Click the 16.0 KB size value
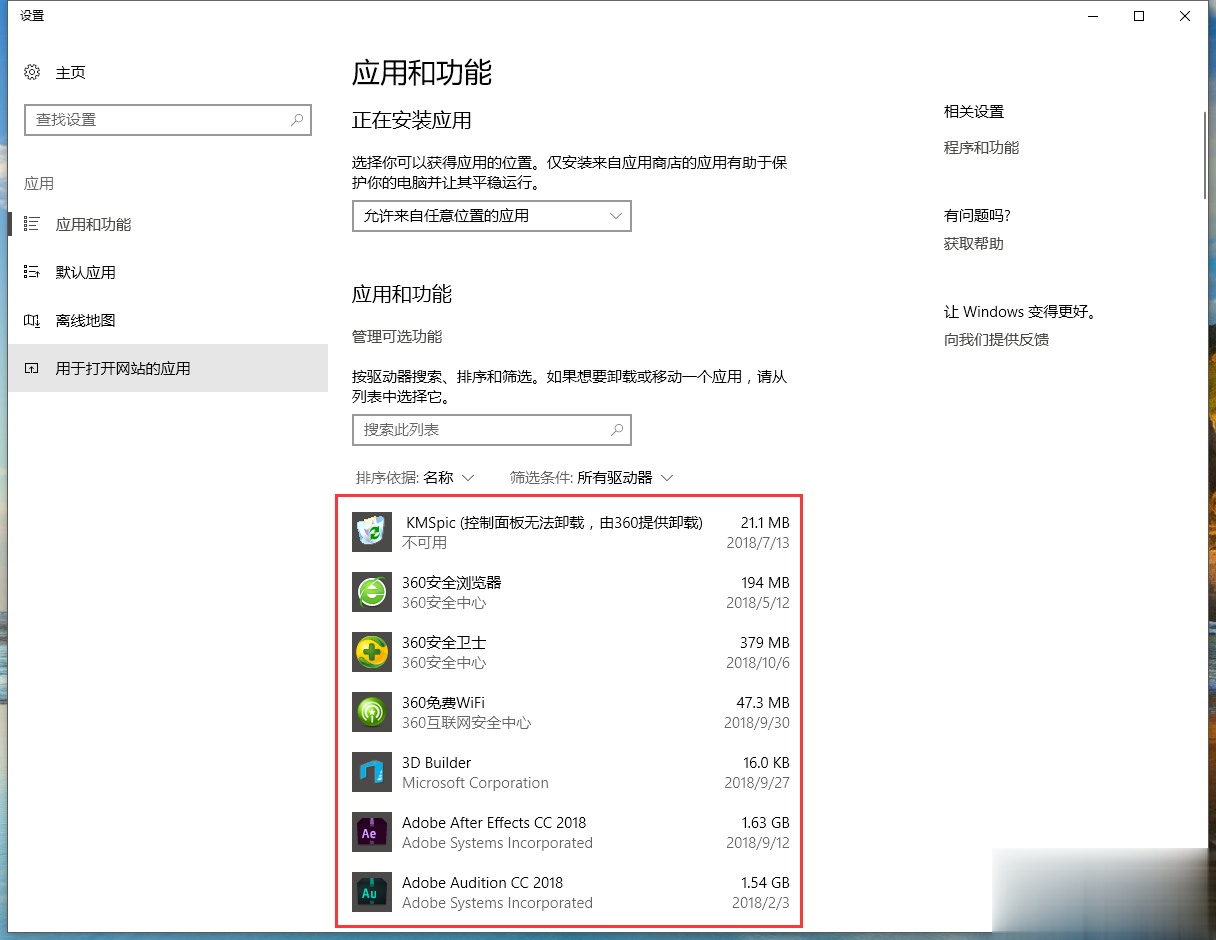1216x940 pixels. (766, 763)
